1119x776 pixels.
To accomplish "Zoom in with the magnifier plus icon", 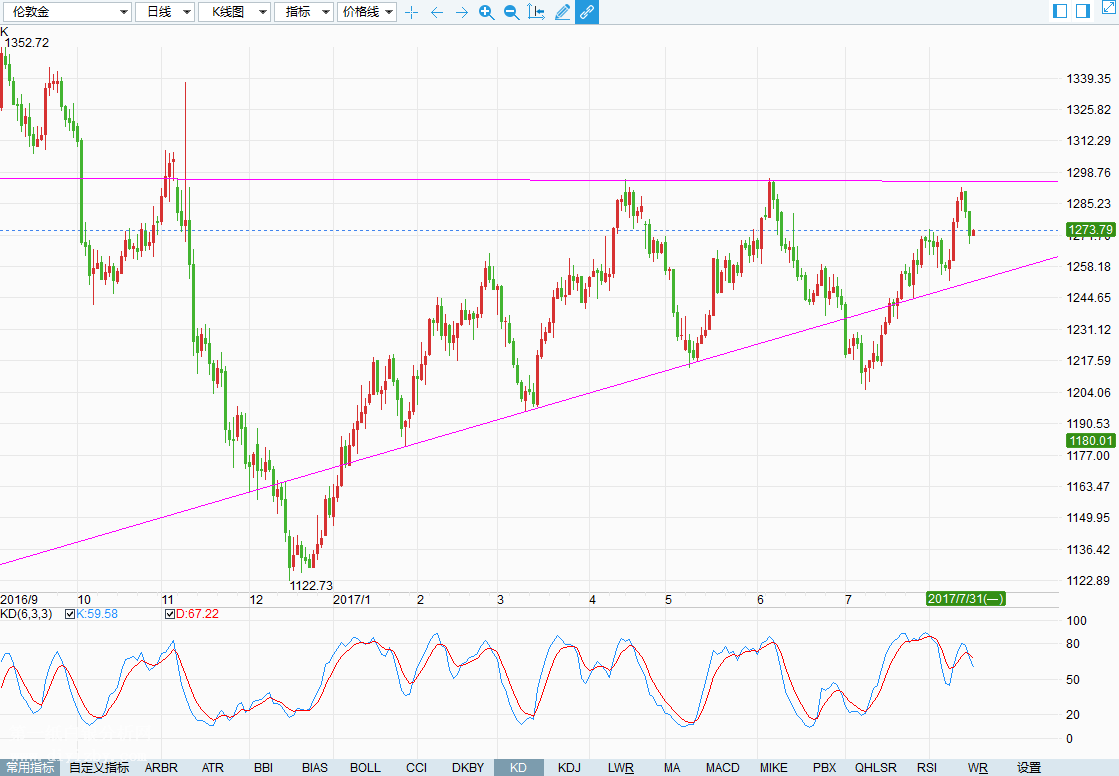I will click(486, 12).
